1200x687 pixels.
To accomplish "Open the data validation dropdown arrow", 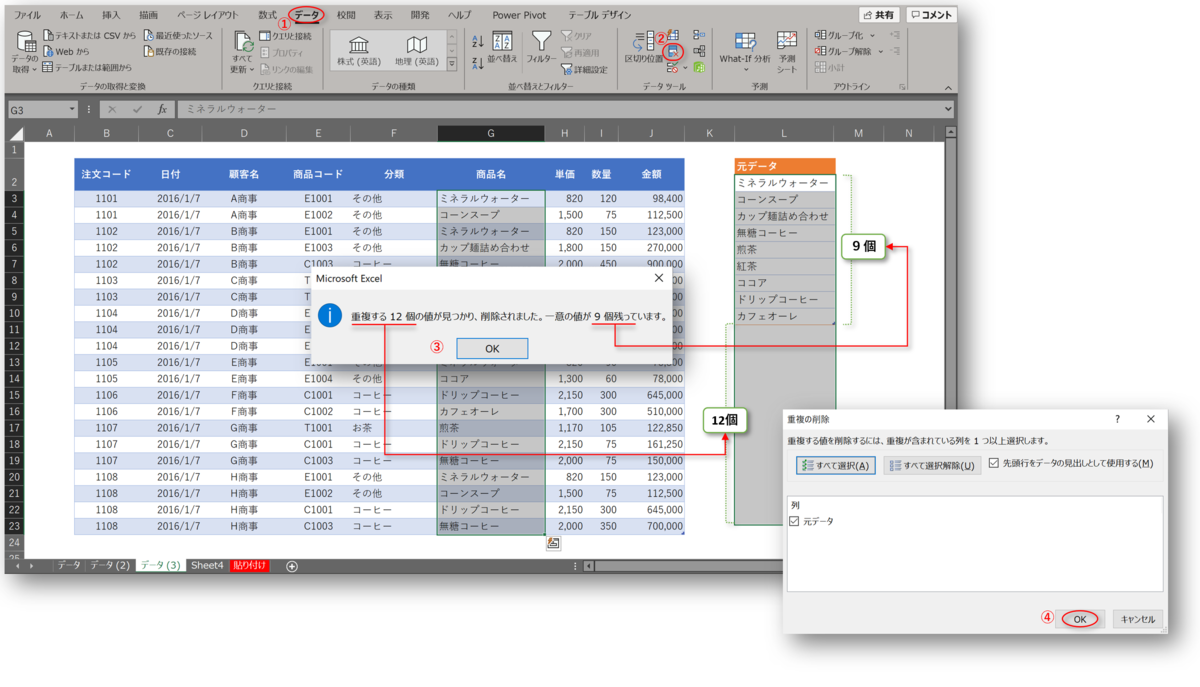I will pos(685,67).
